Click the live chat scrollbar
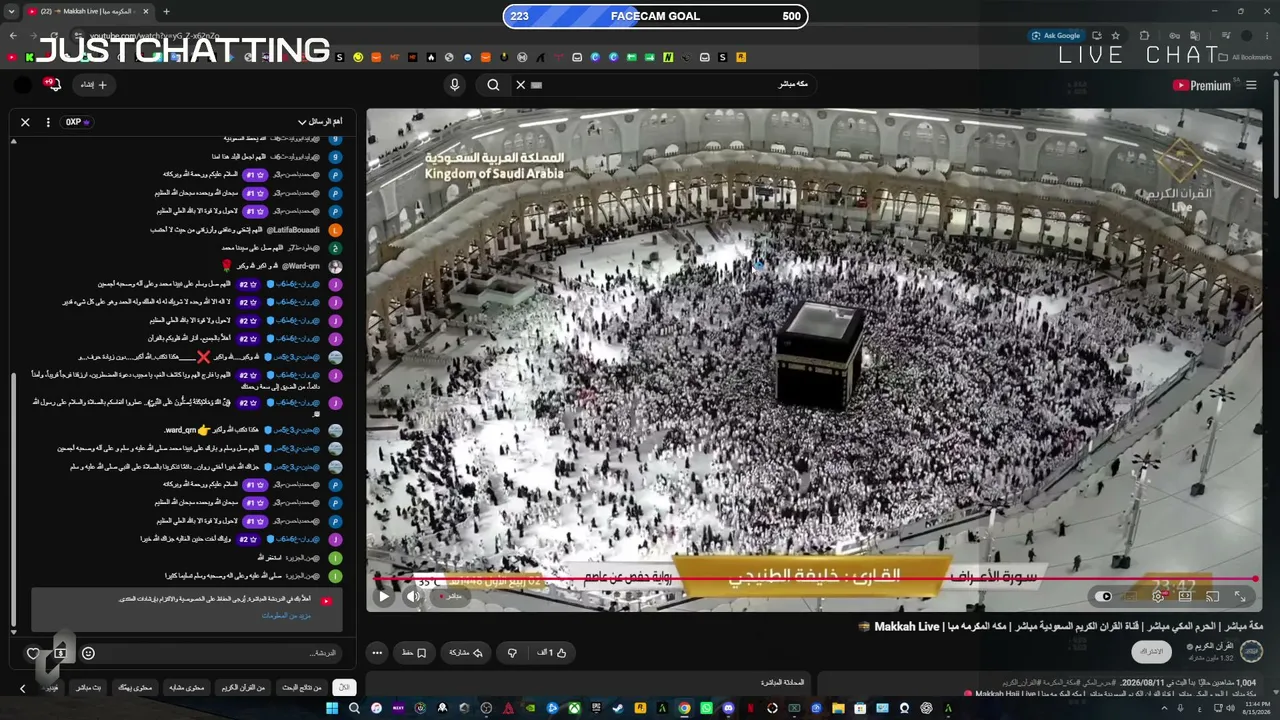This screenshot has width=1280, height=720. (x=14, y=500)
